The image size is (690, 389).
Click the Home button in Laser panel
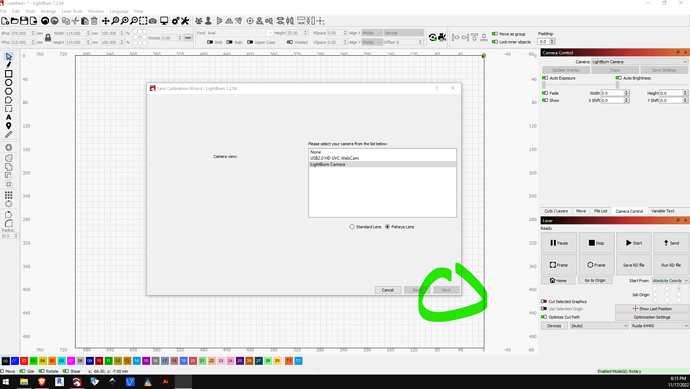pyautogui.click(x=558, y=280)
